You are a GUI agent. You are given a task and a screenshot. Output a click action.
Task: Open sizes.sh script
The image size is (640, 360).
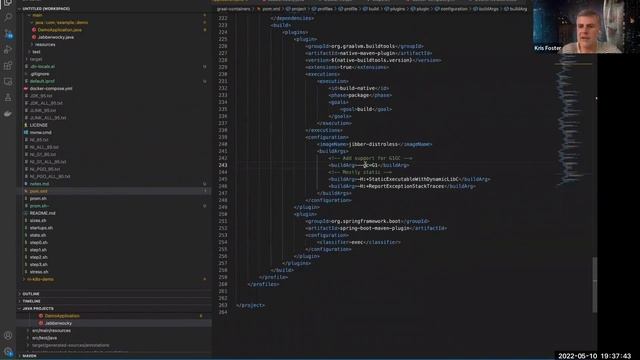point(38,220)
